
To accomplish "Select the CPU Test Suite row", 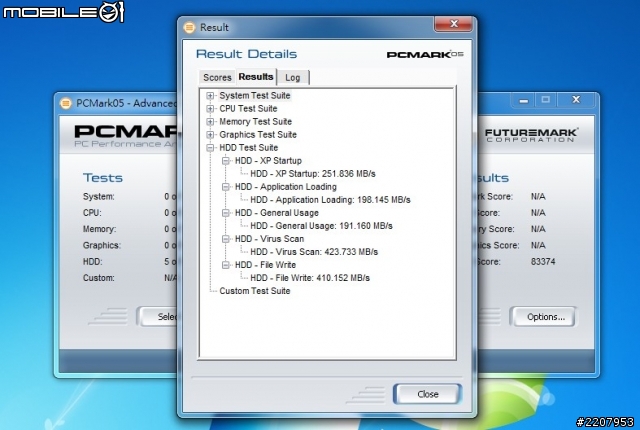I will tap(248, 109).
